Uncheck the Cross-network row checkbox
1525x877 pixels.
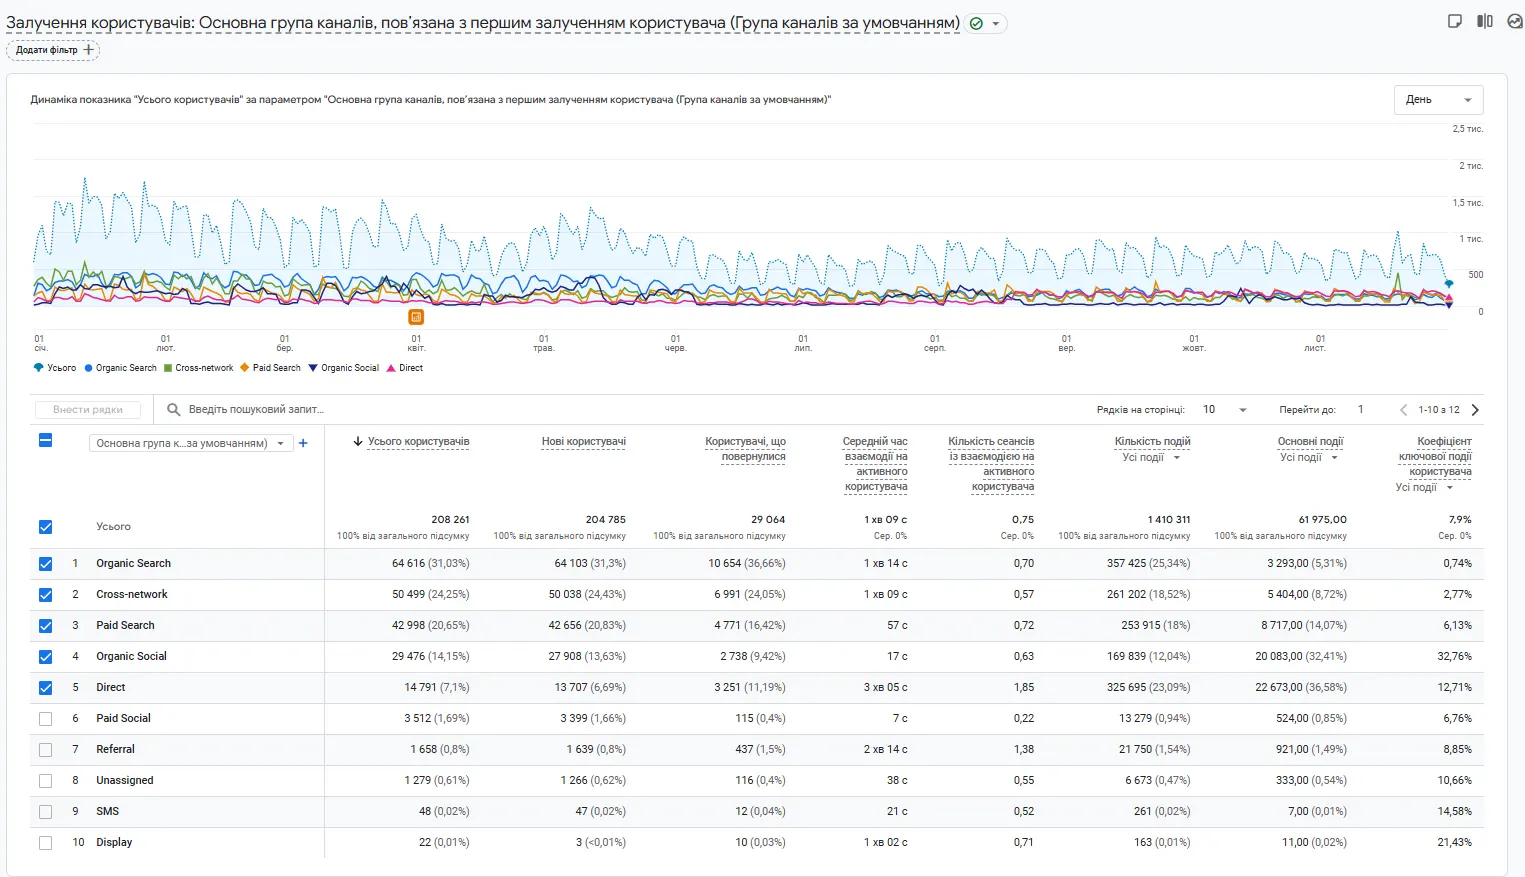tap(45, 595)
